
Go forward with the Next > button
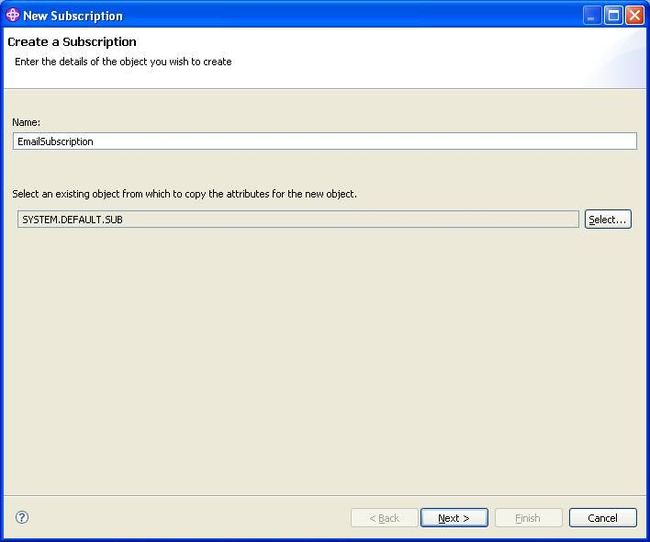click(454, 518)
